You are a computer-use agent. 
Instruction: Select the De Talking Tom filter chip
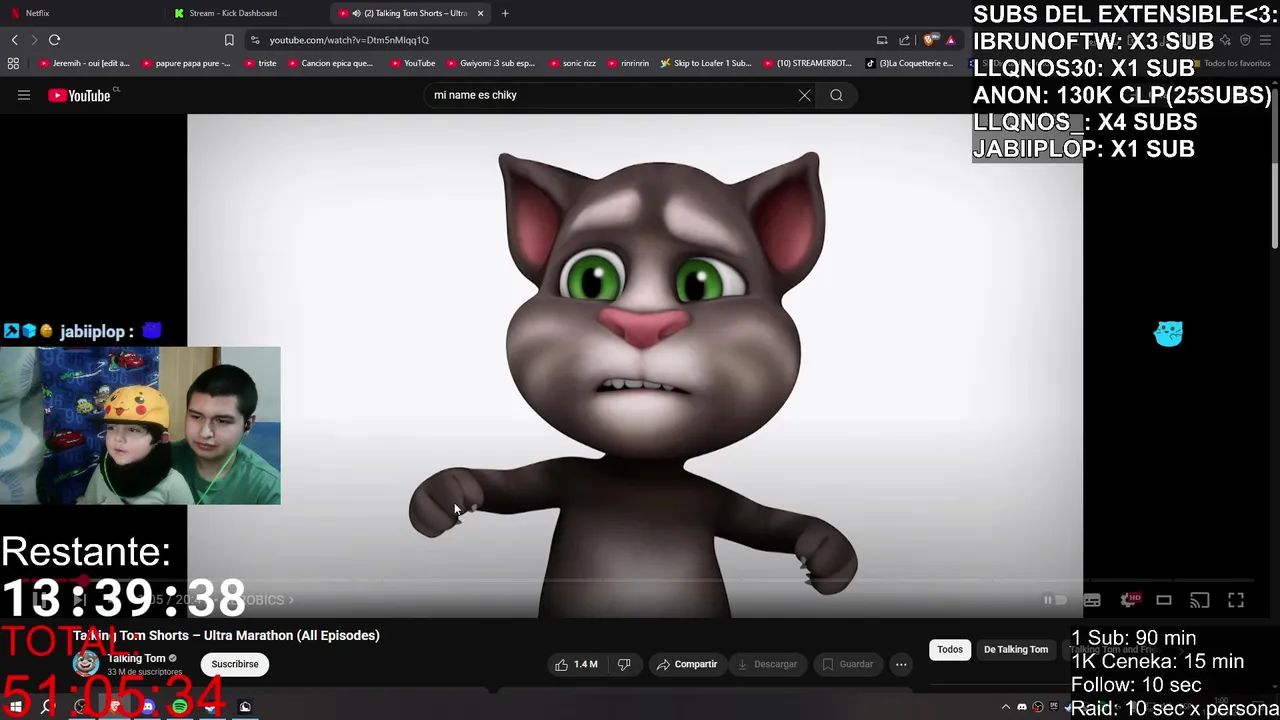[1016, 650]
